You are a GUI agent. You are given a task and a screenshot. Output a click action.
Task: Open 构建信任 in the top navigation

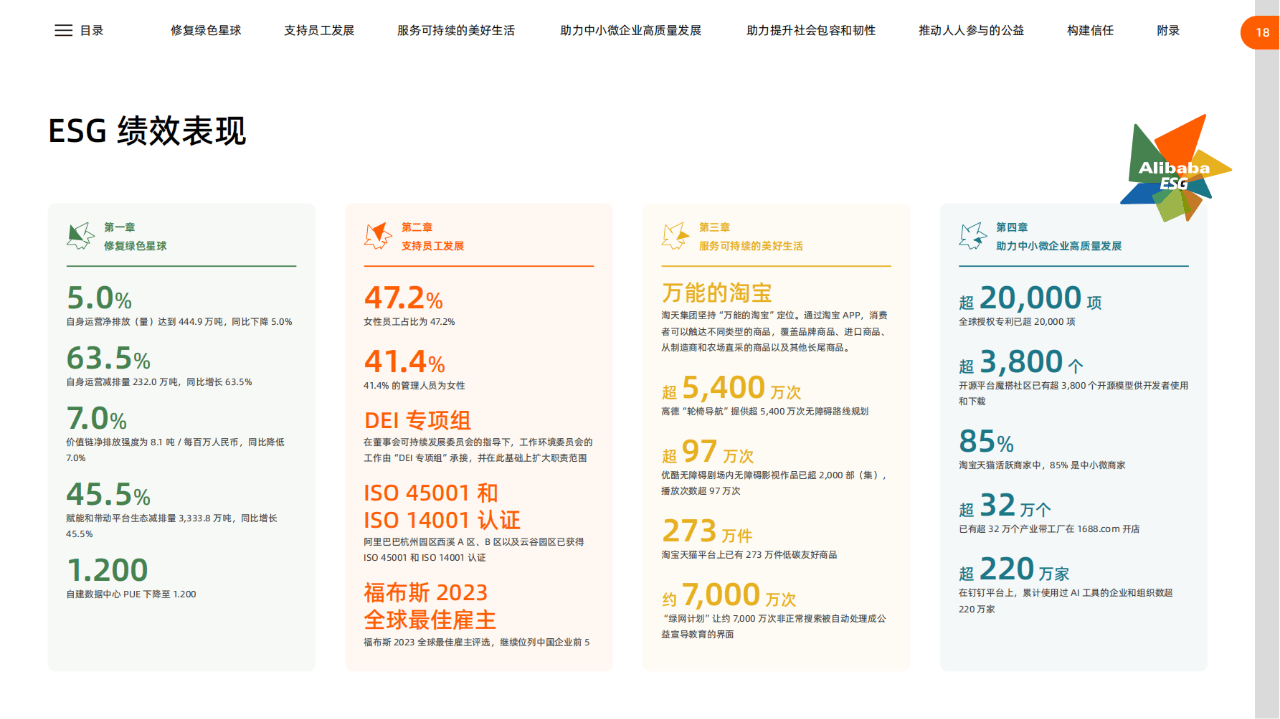[1090, 31]
